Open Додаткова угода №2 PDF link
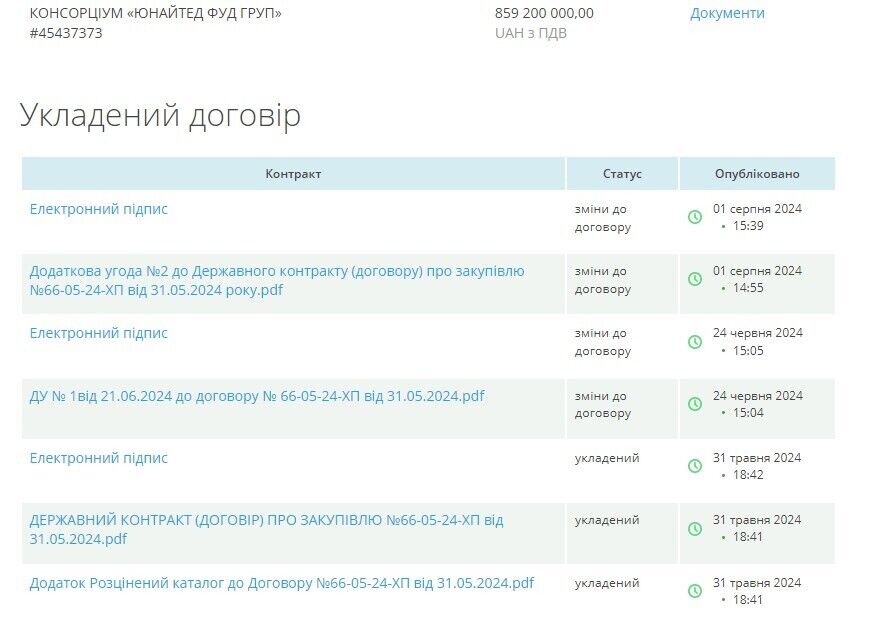874x619 pixels. (276, 280)
